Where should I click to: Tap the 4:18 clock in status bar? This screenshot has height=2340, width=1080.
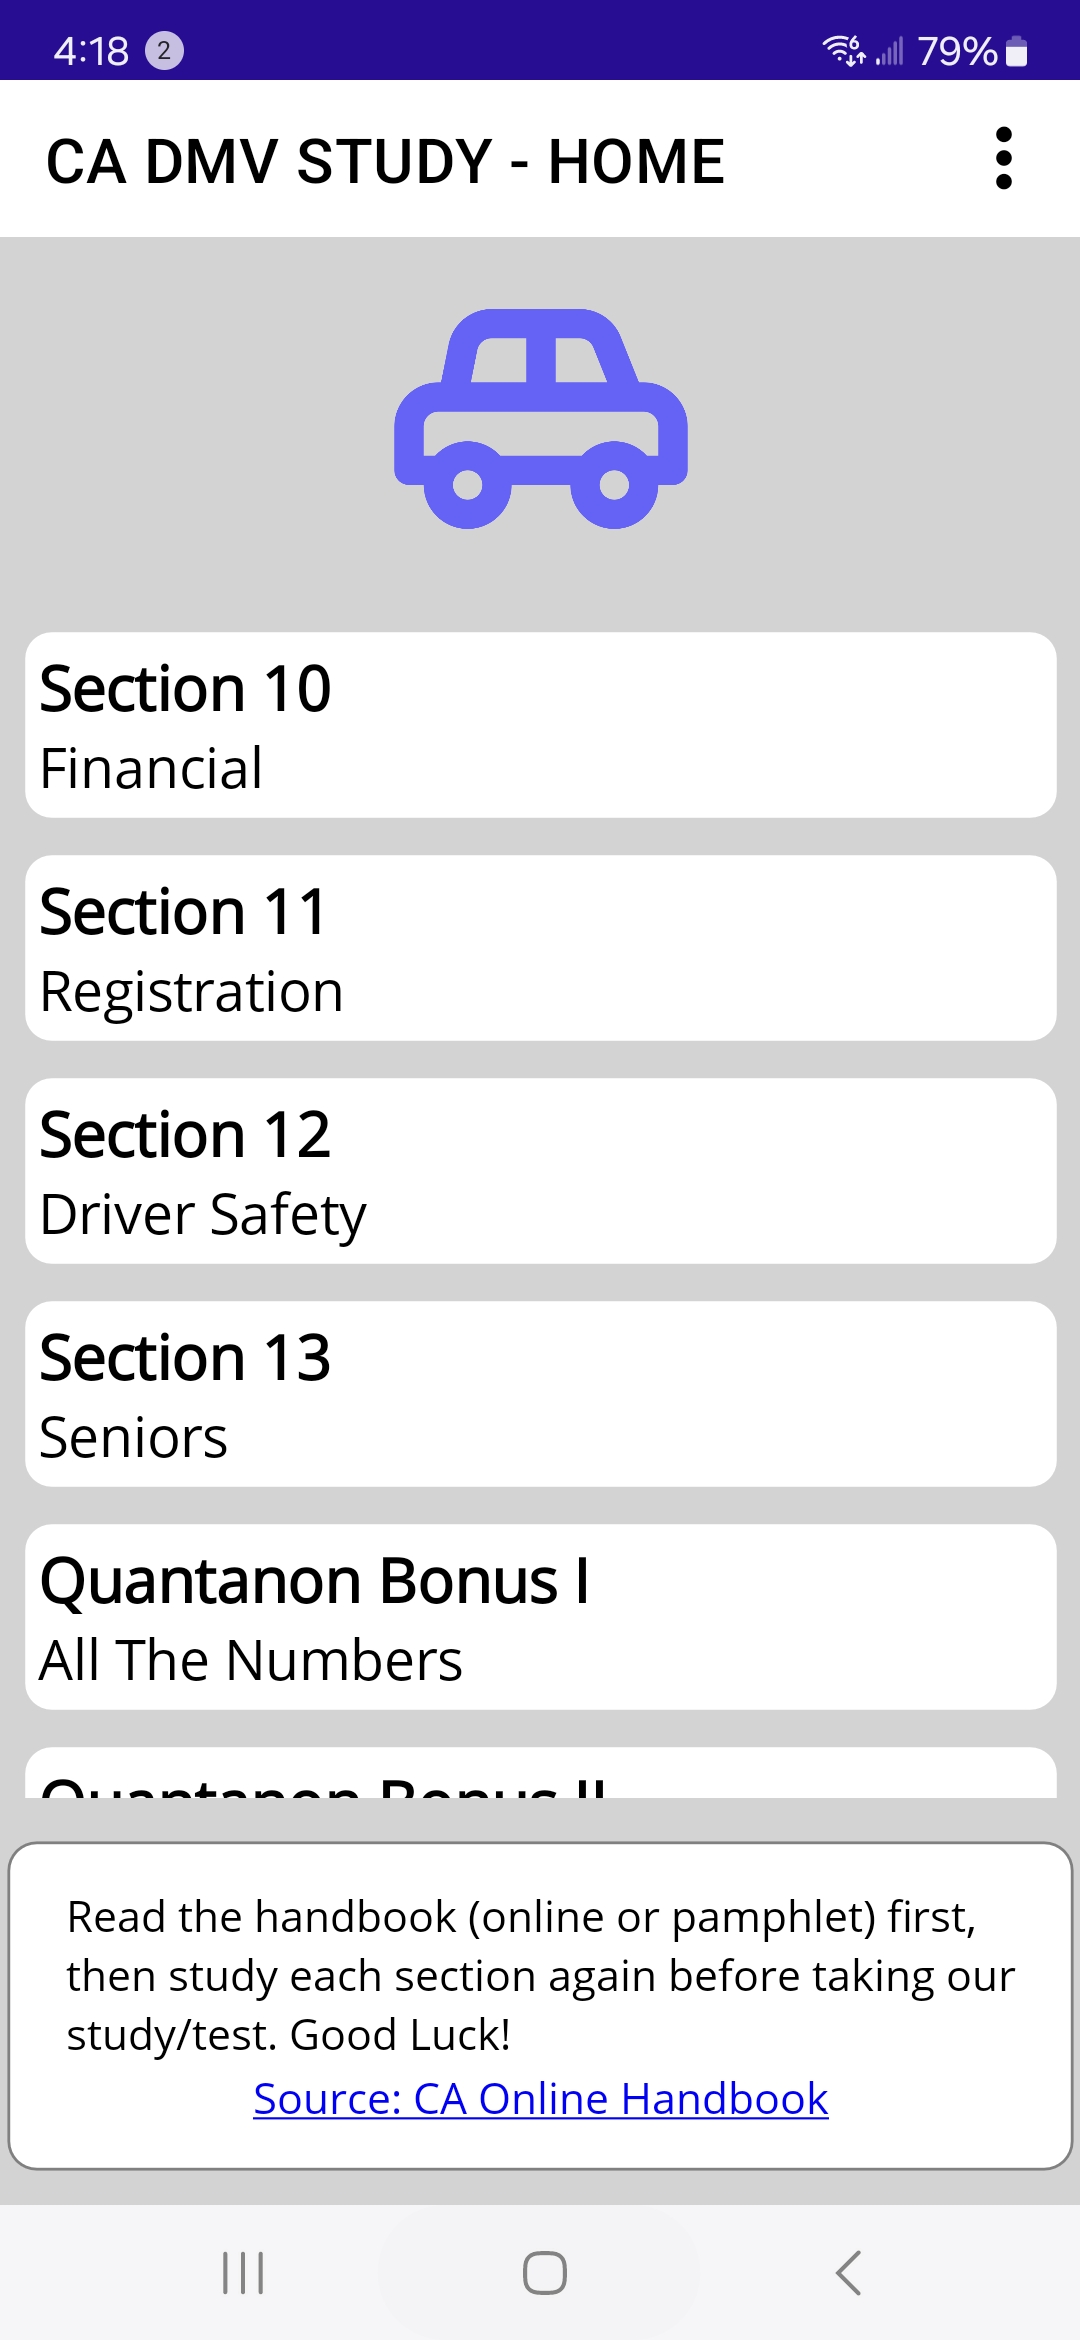coord(91,51)
